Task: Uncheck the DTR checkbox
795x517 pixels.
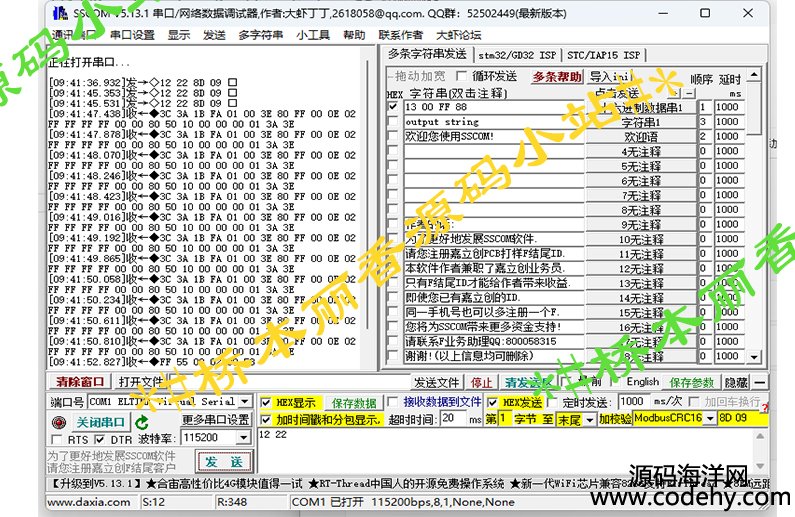Action: [99, 439]
